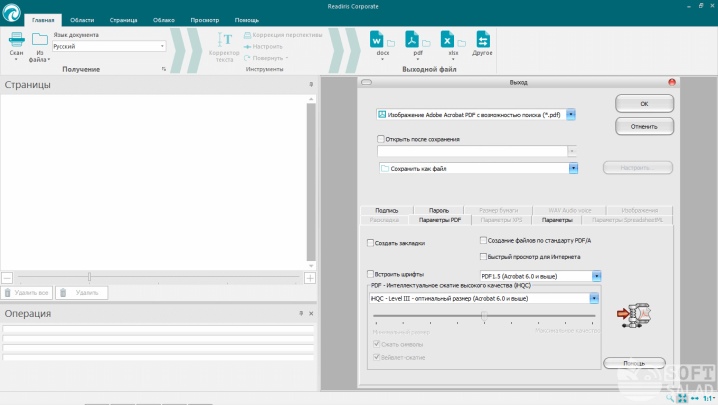Viewport: 718px width, 405px height.
Task: Open the Подпись tab in dialog
Action: (387, 210)
